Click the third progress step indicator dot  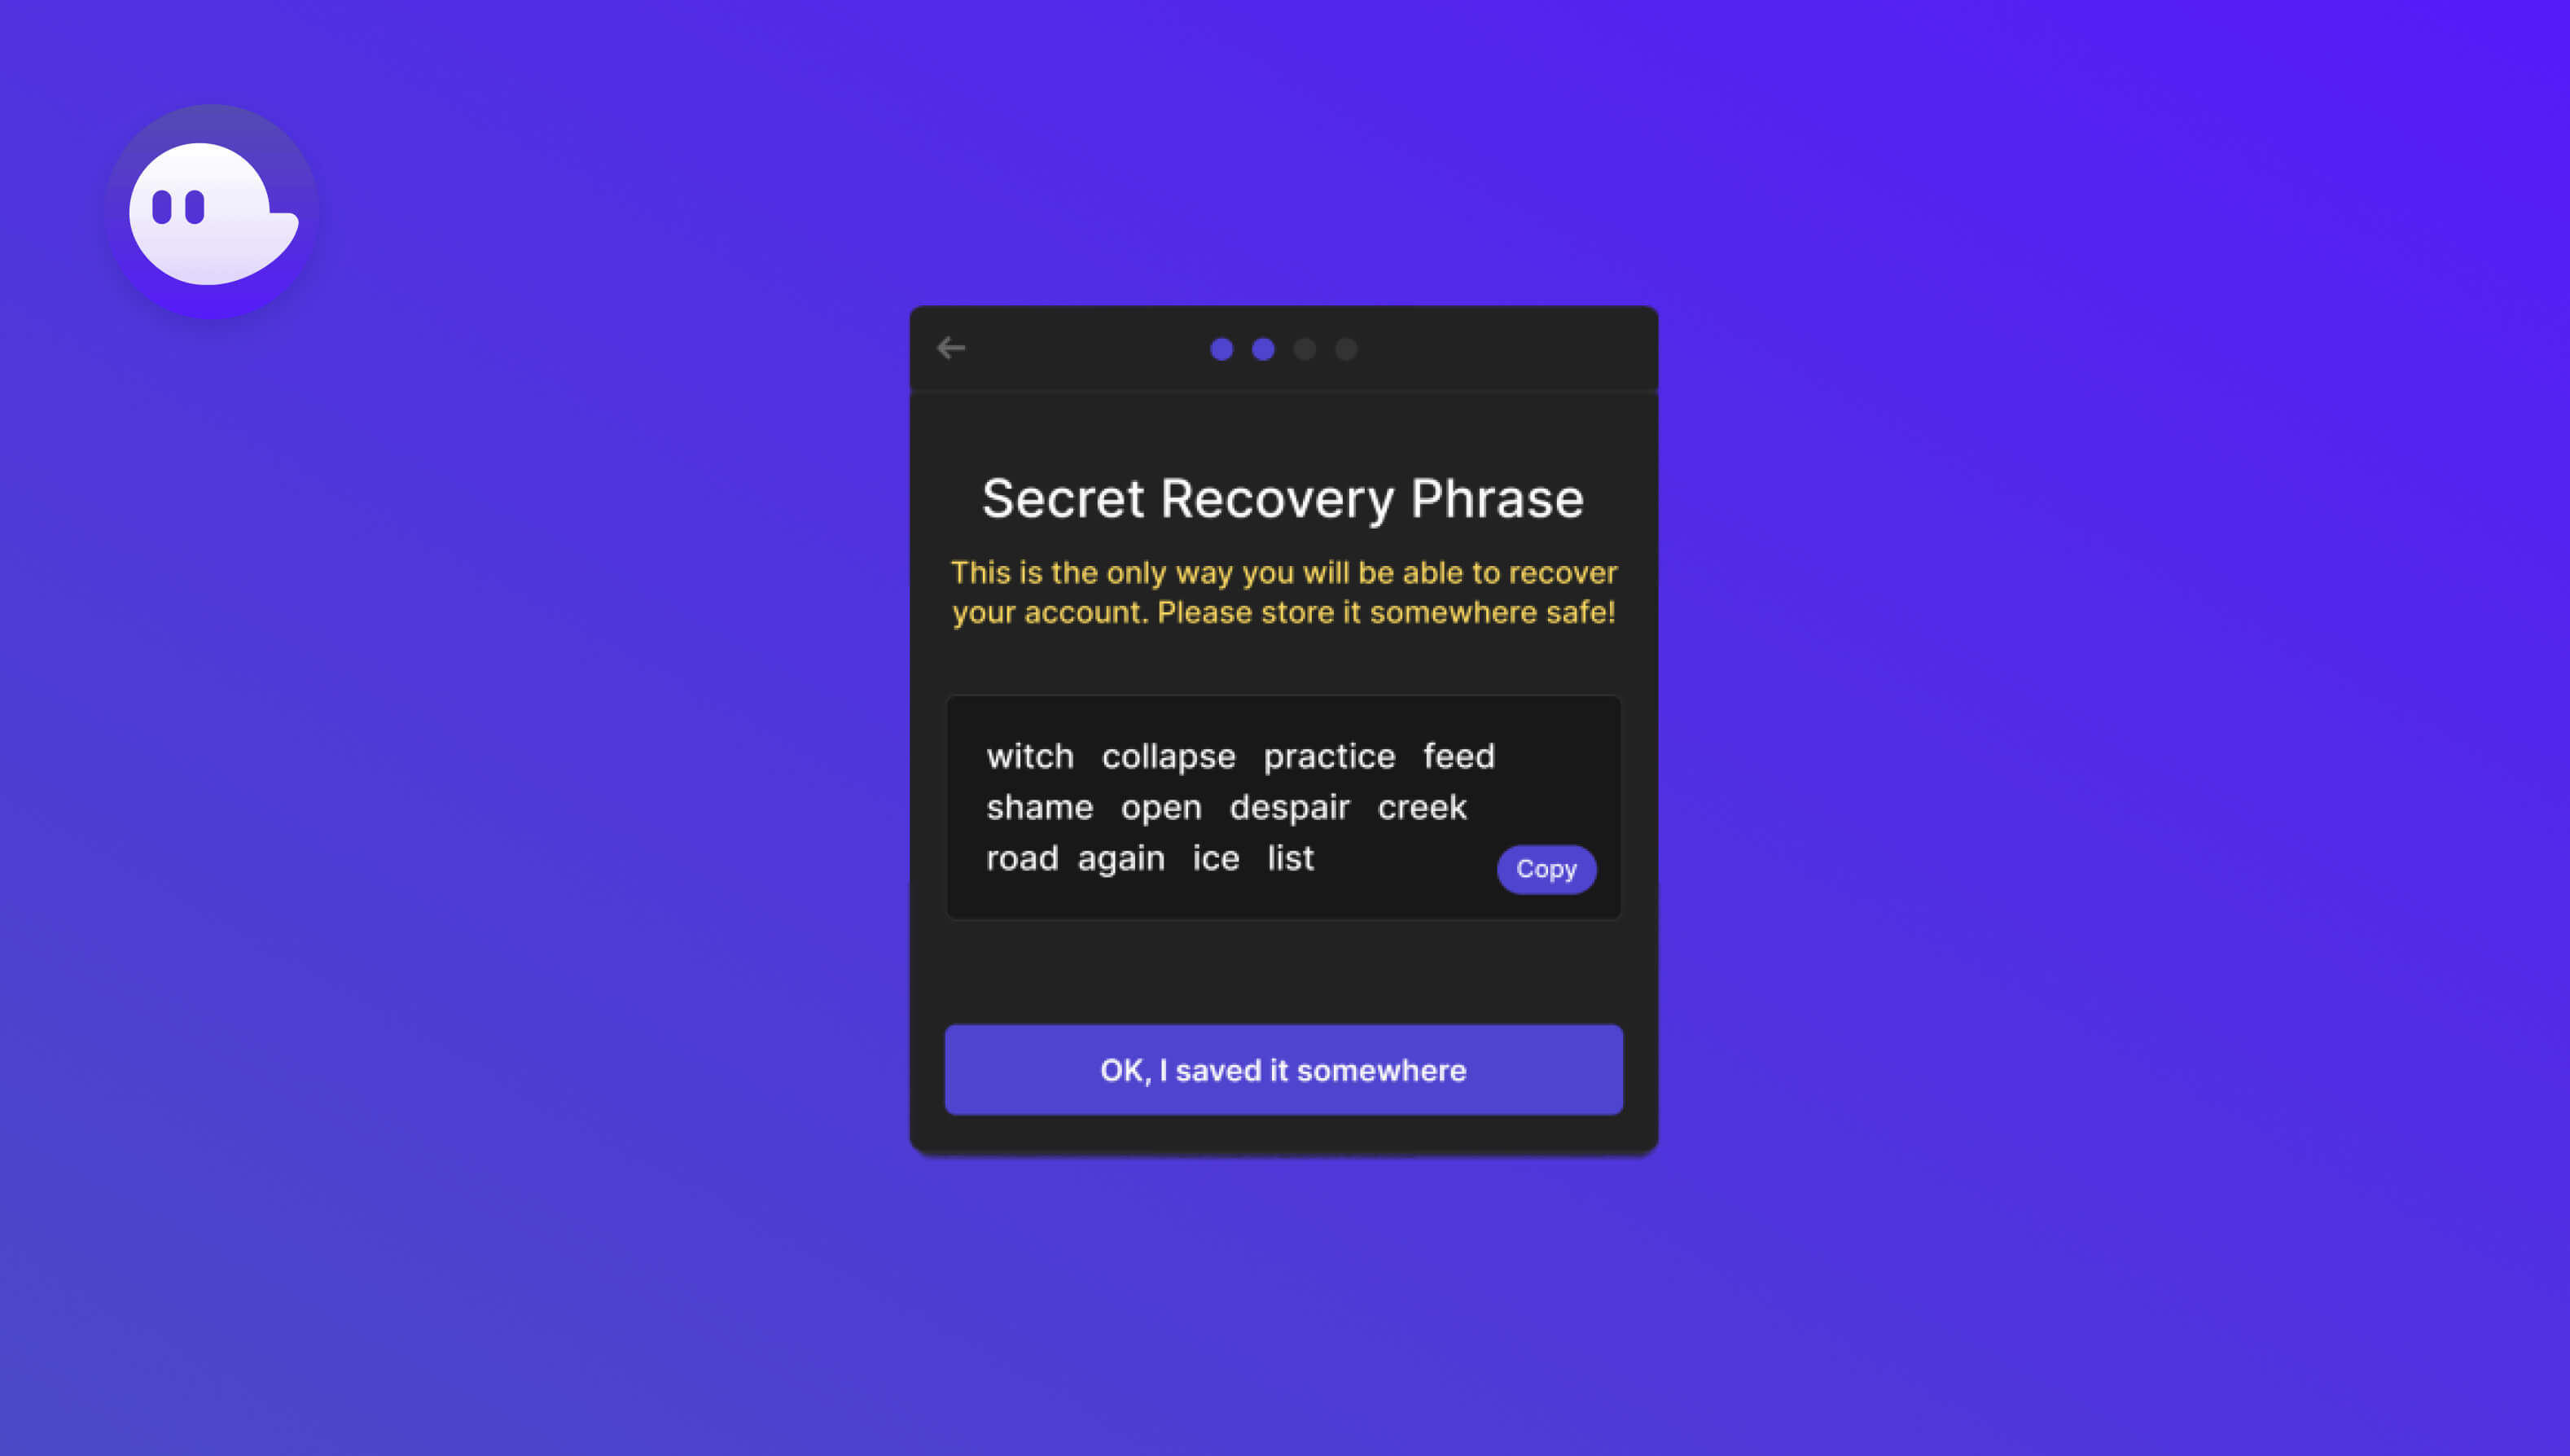click(x=1305, y=348)
